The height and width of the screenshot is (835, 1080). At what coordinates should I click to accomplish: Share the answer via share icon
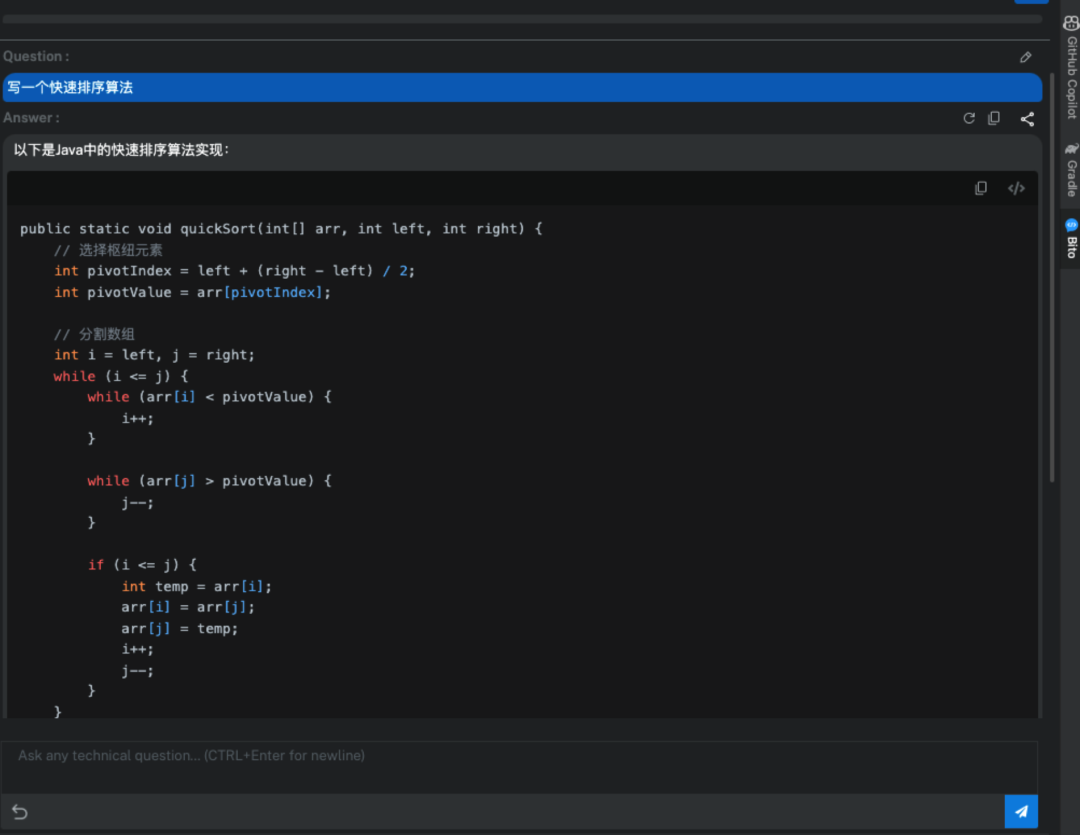[1027, 119]
